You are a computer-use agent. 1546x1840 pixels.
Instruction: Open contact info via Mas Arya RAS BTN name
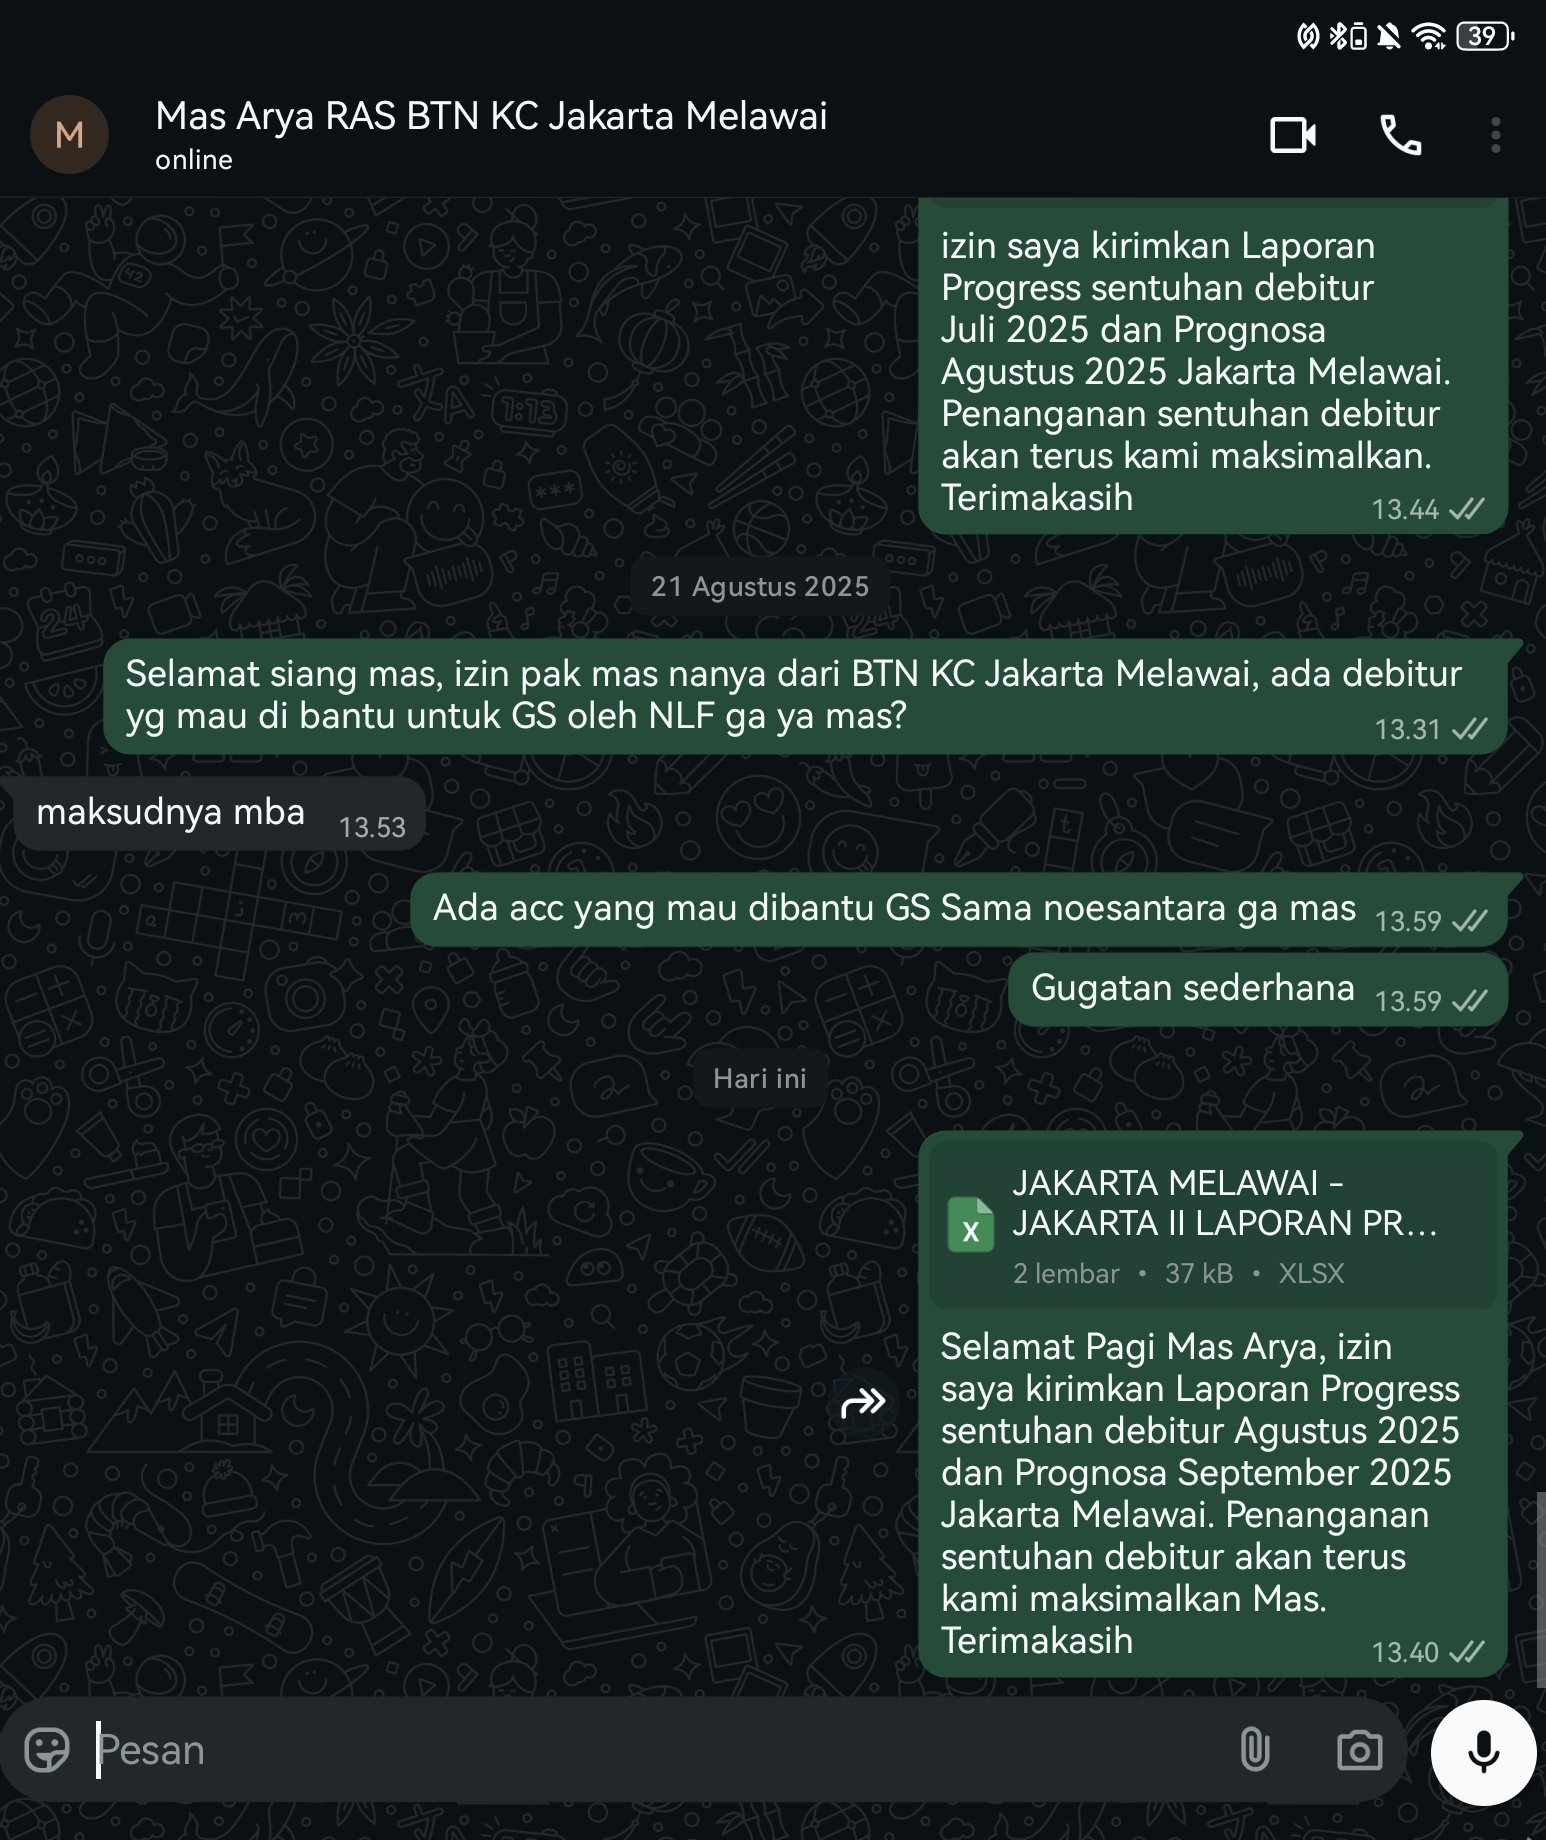[x=491, y=116]
